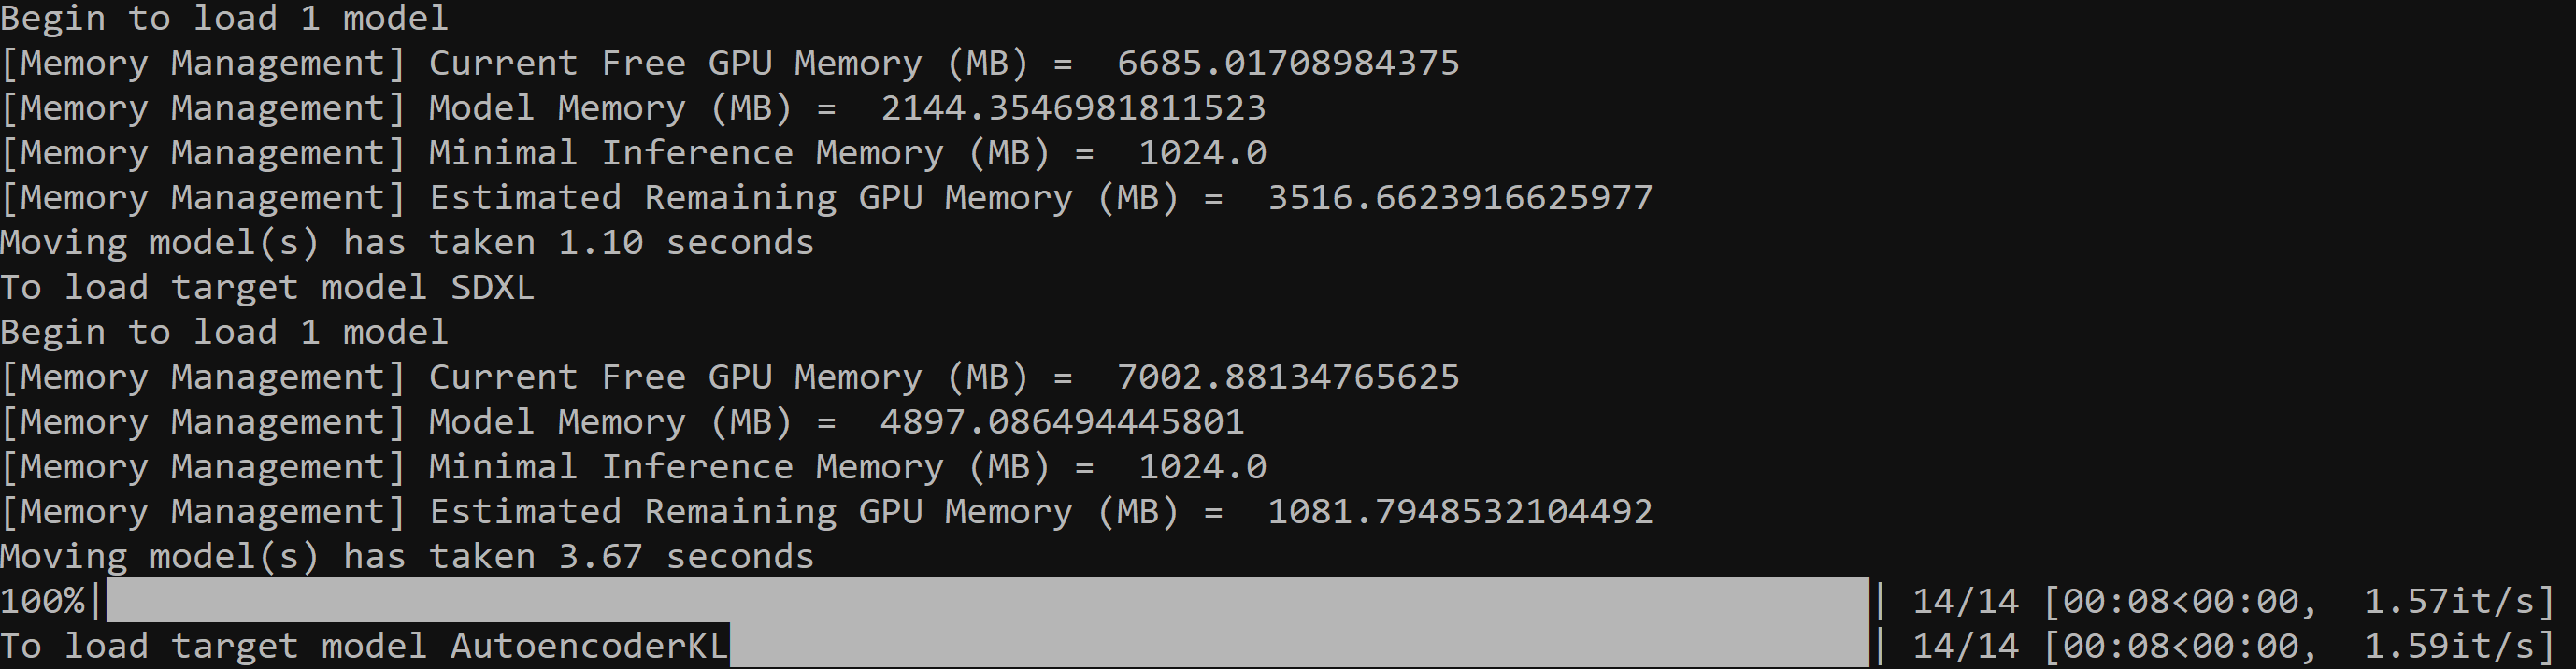Click the first '[Memory Management]' tag
Screen dimensions: 2576x669
coord(203,63)
